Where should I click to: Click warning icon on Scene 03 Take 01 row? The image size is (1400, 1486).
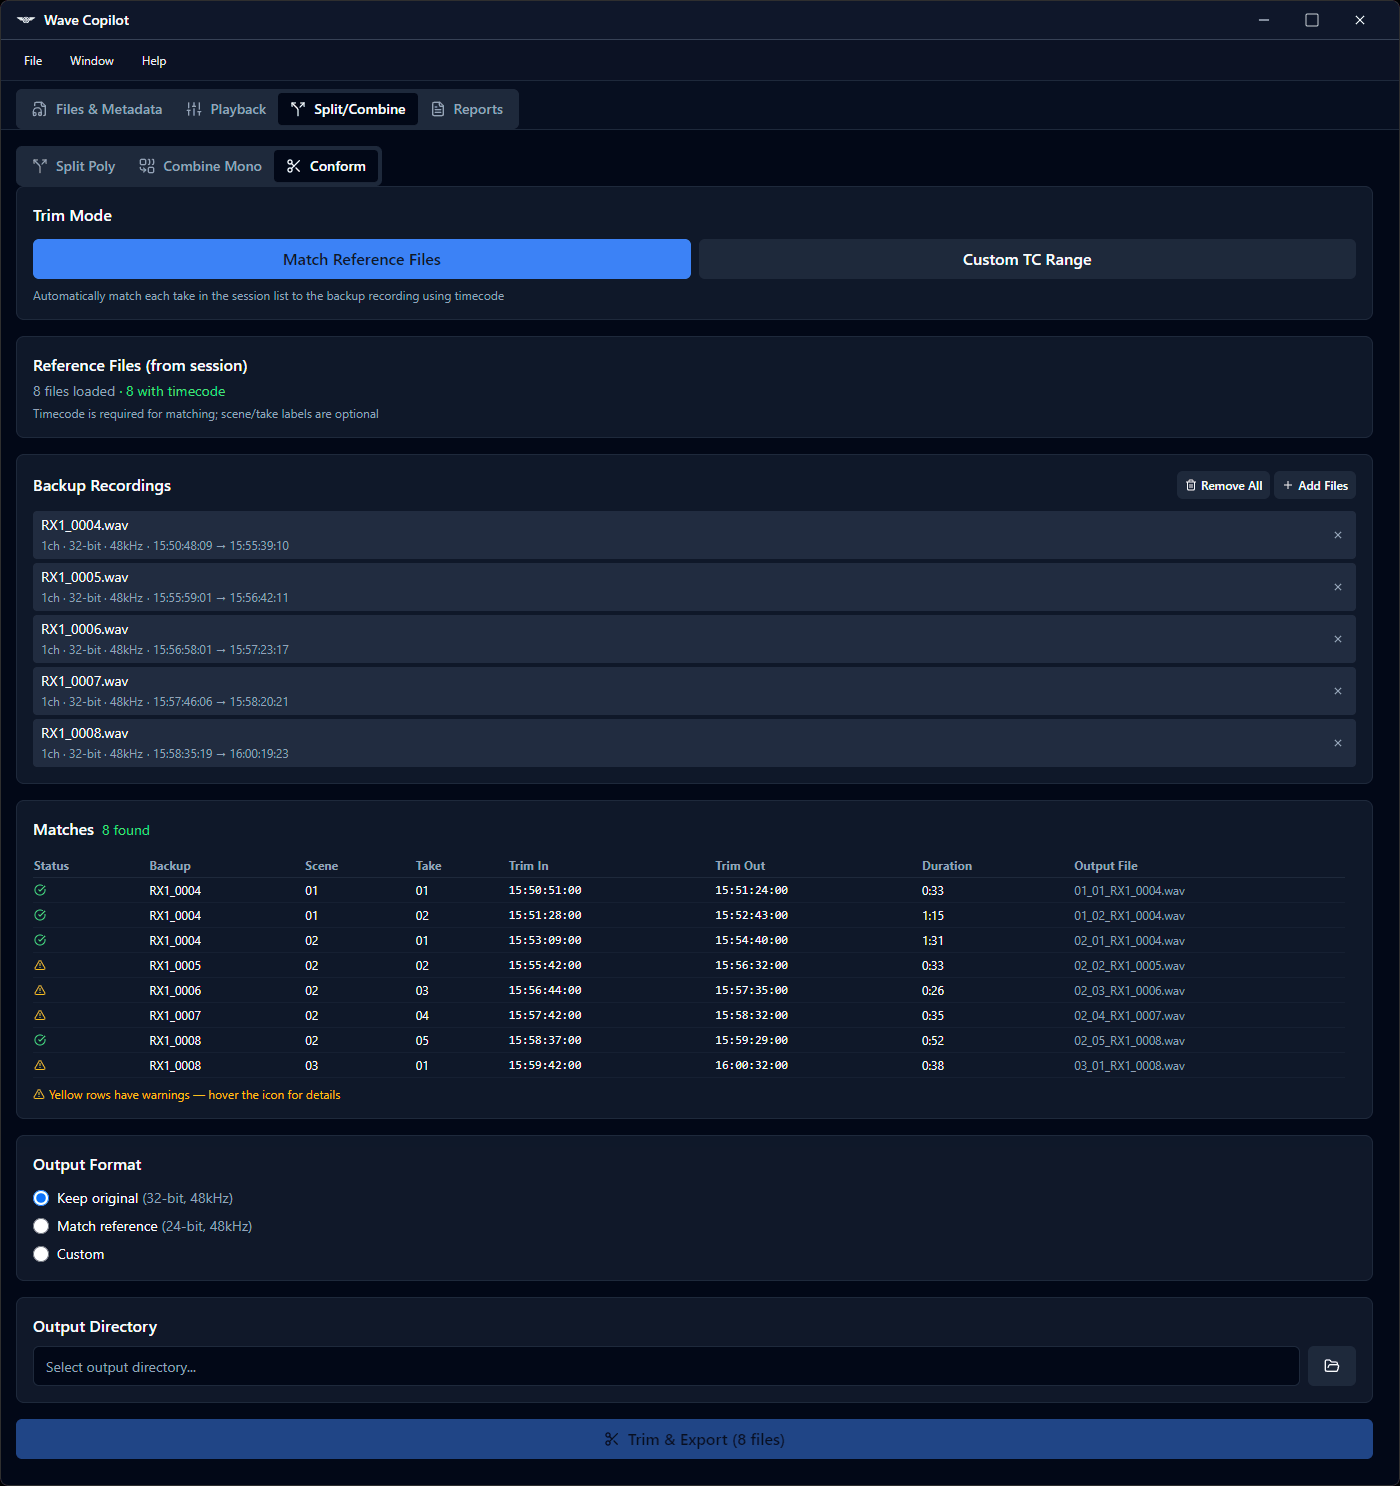click(x=40, y=1065)
